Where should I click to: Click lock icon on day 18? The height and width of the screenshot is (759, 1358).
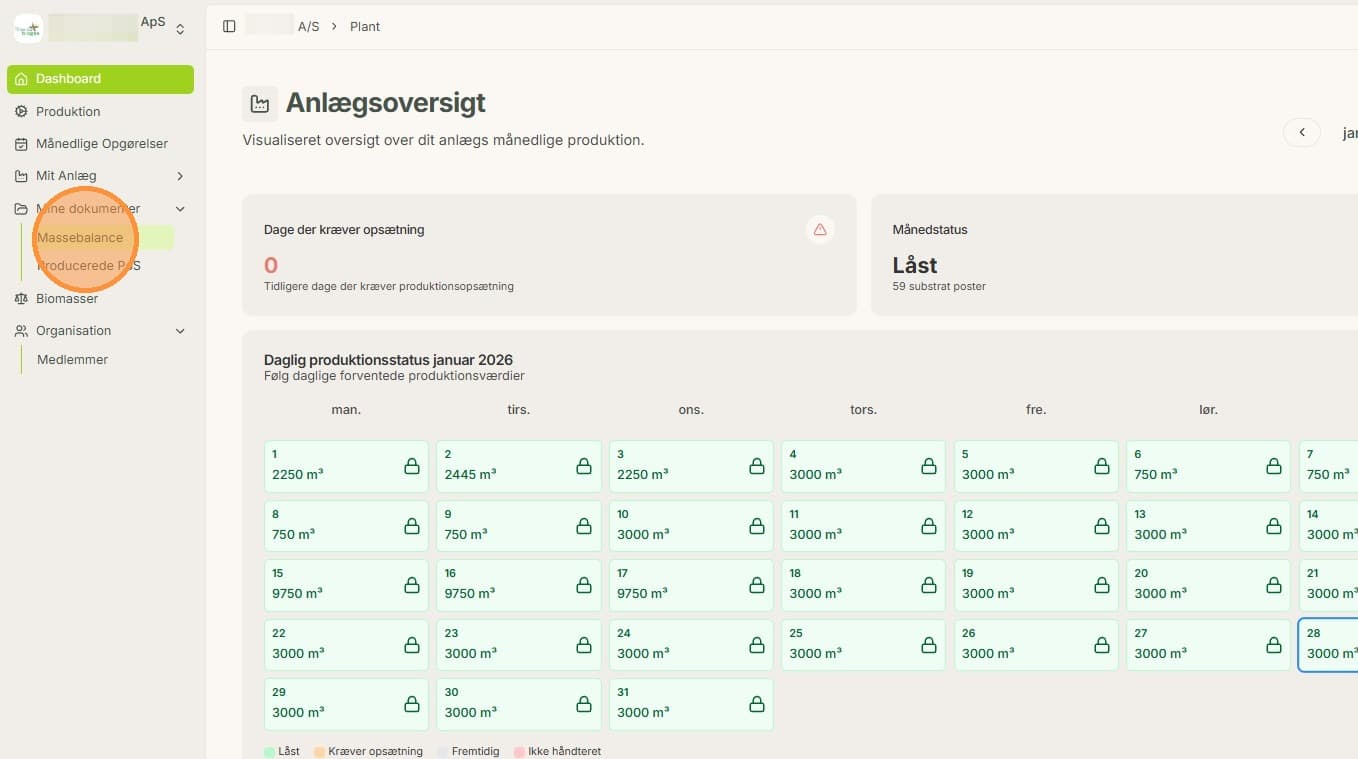point(929,585)
